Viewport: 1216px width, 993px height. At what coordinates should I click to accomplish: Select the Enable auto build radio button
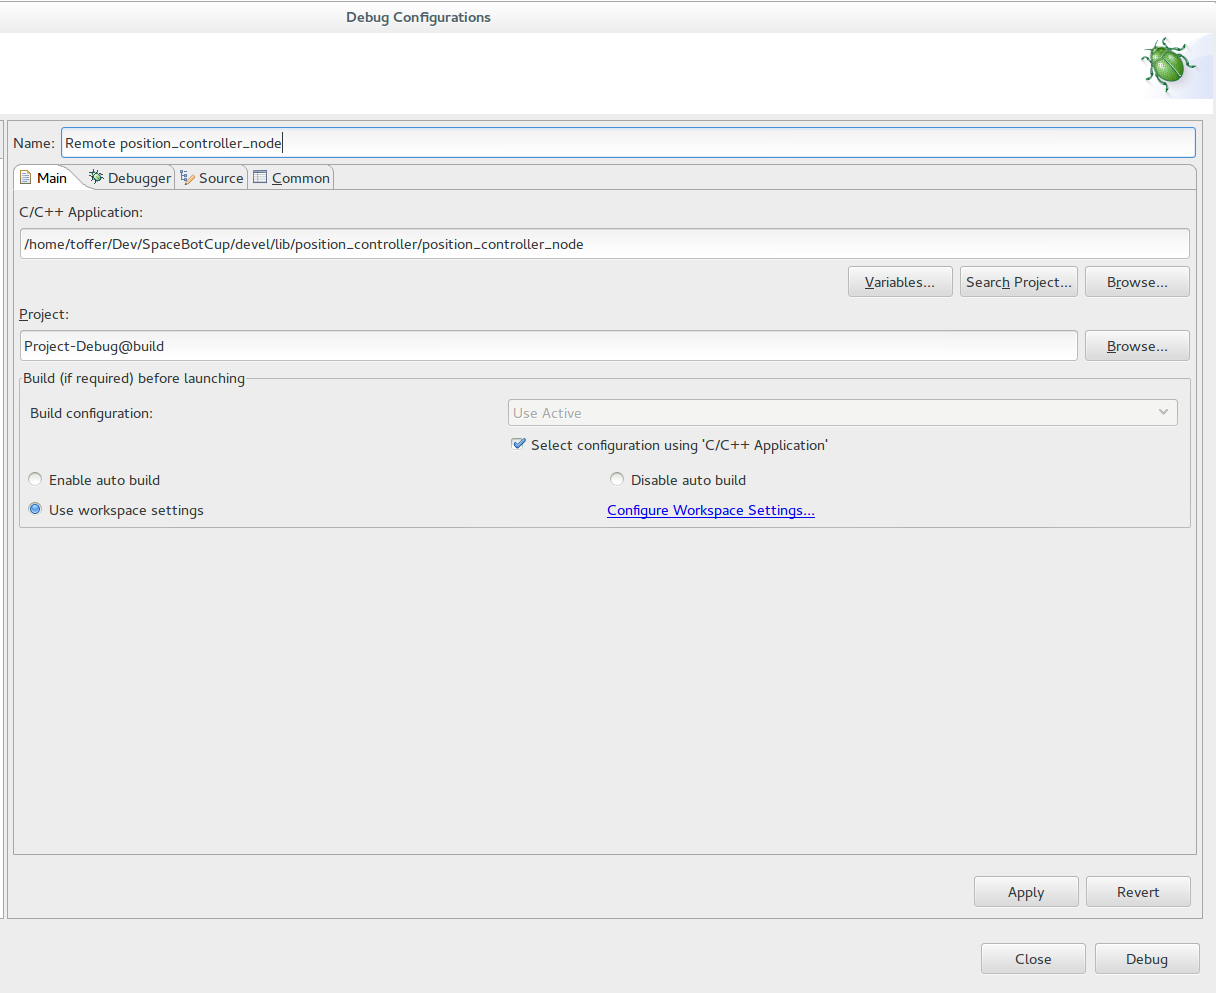tap(35, 479)
